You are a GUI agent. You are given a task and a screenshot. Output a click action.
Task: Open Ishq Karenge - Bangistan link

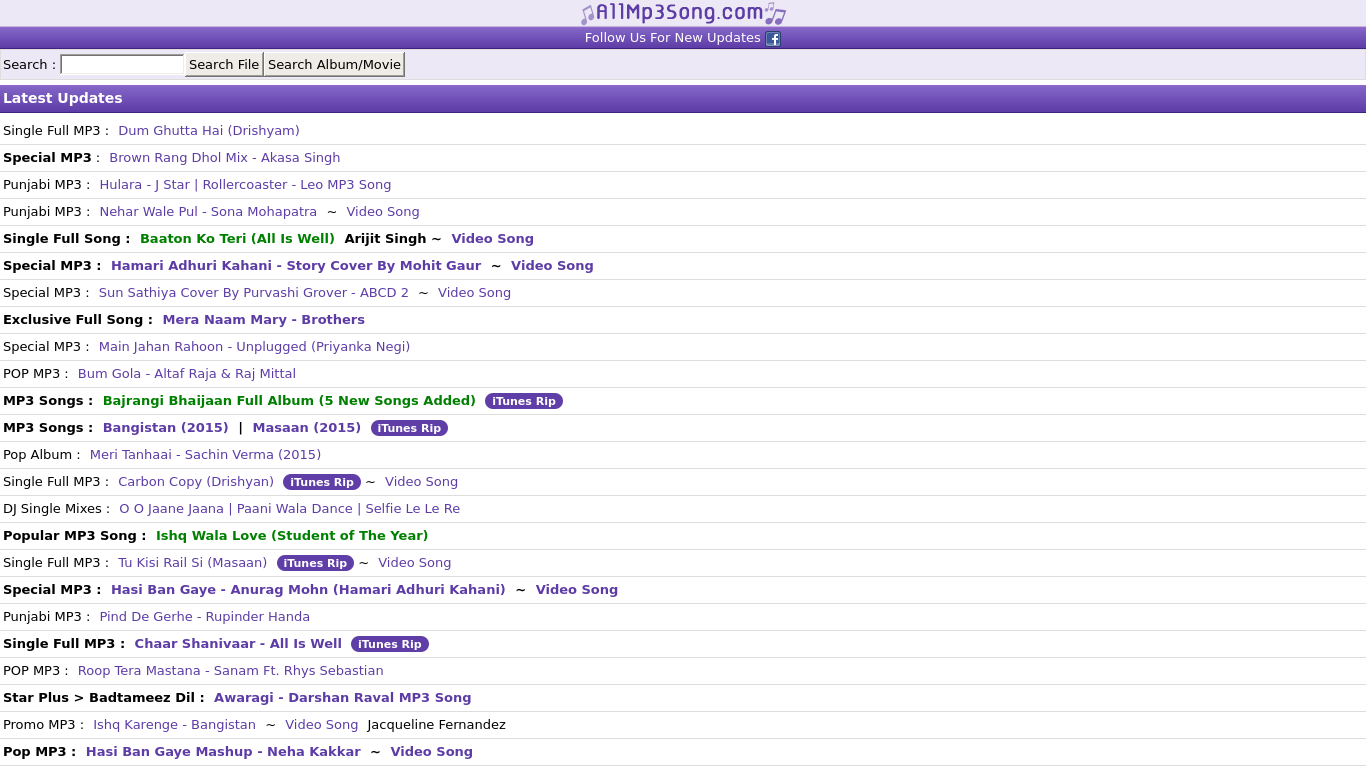[x=174, y=725]
